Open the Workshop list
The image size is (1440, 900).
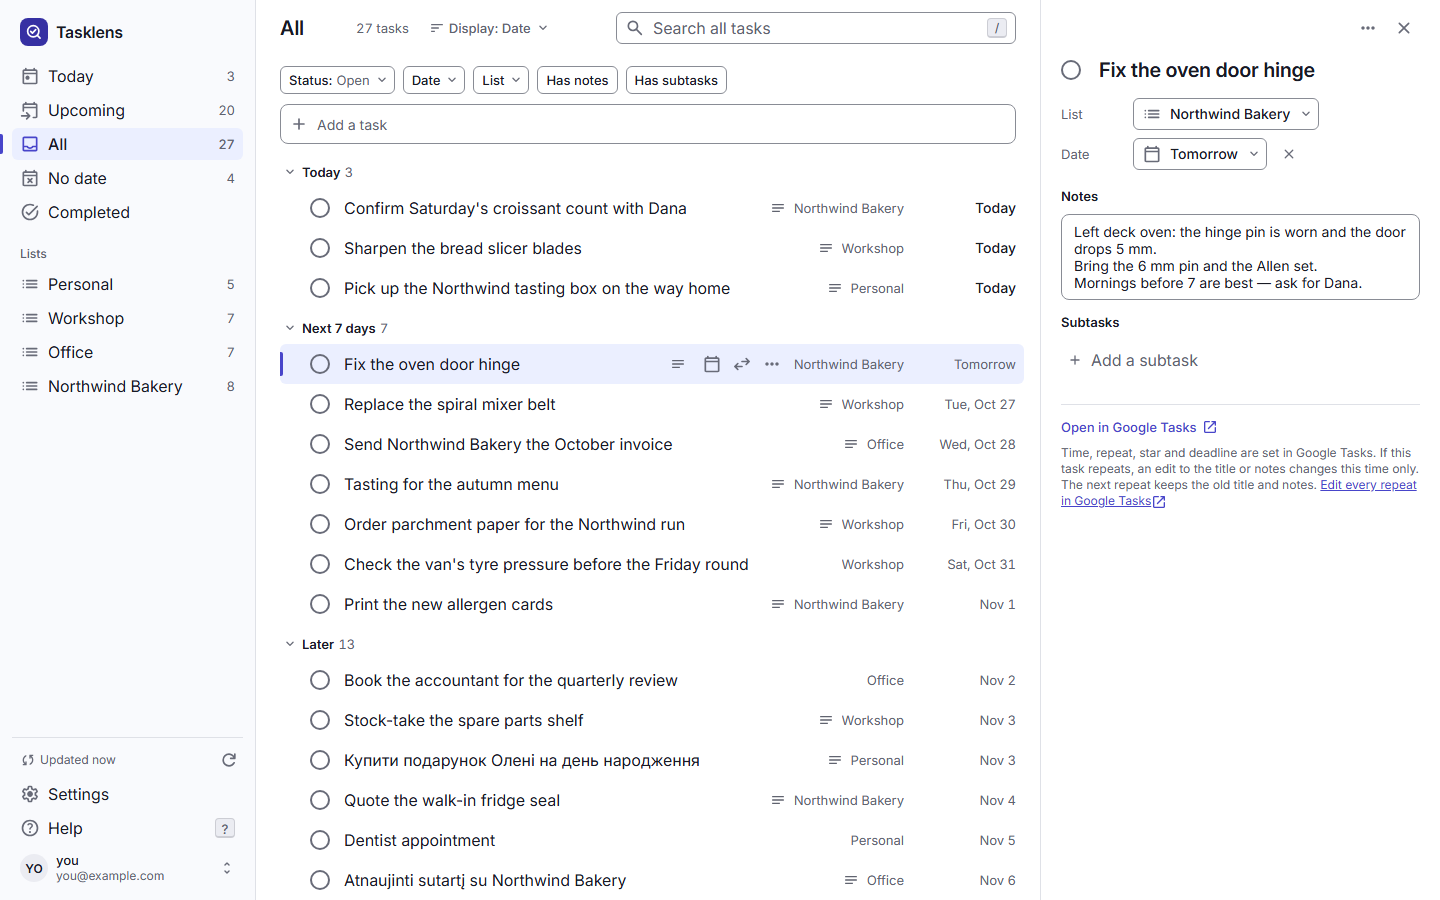127,318
